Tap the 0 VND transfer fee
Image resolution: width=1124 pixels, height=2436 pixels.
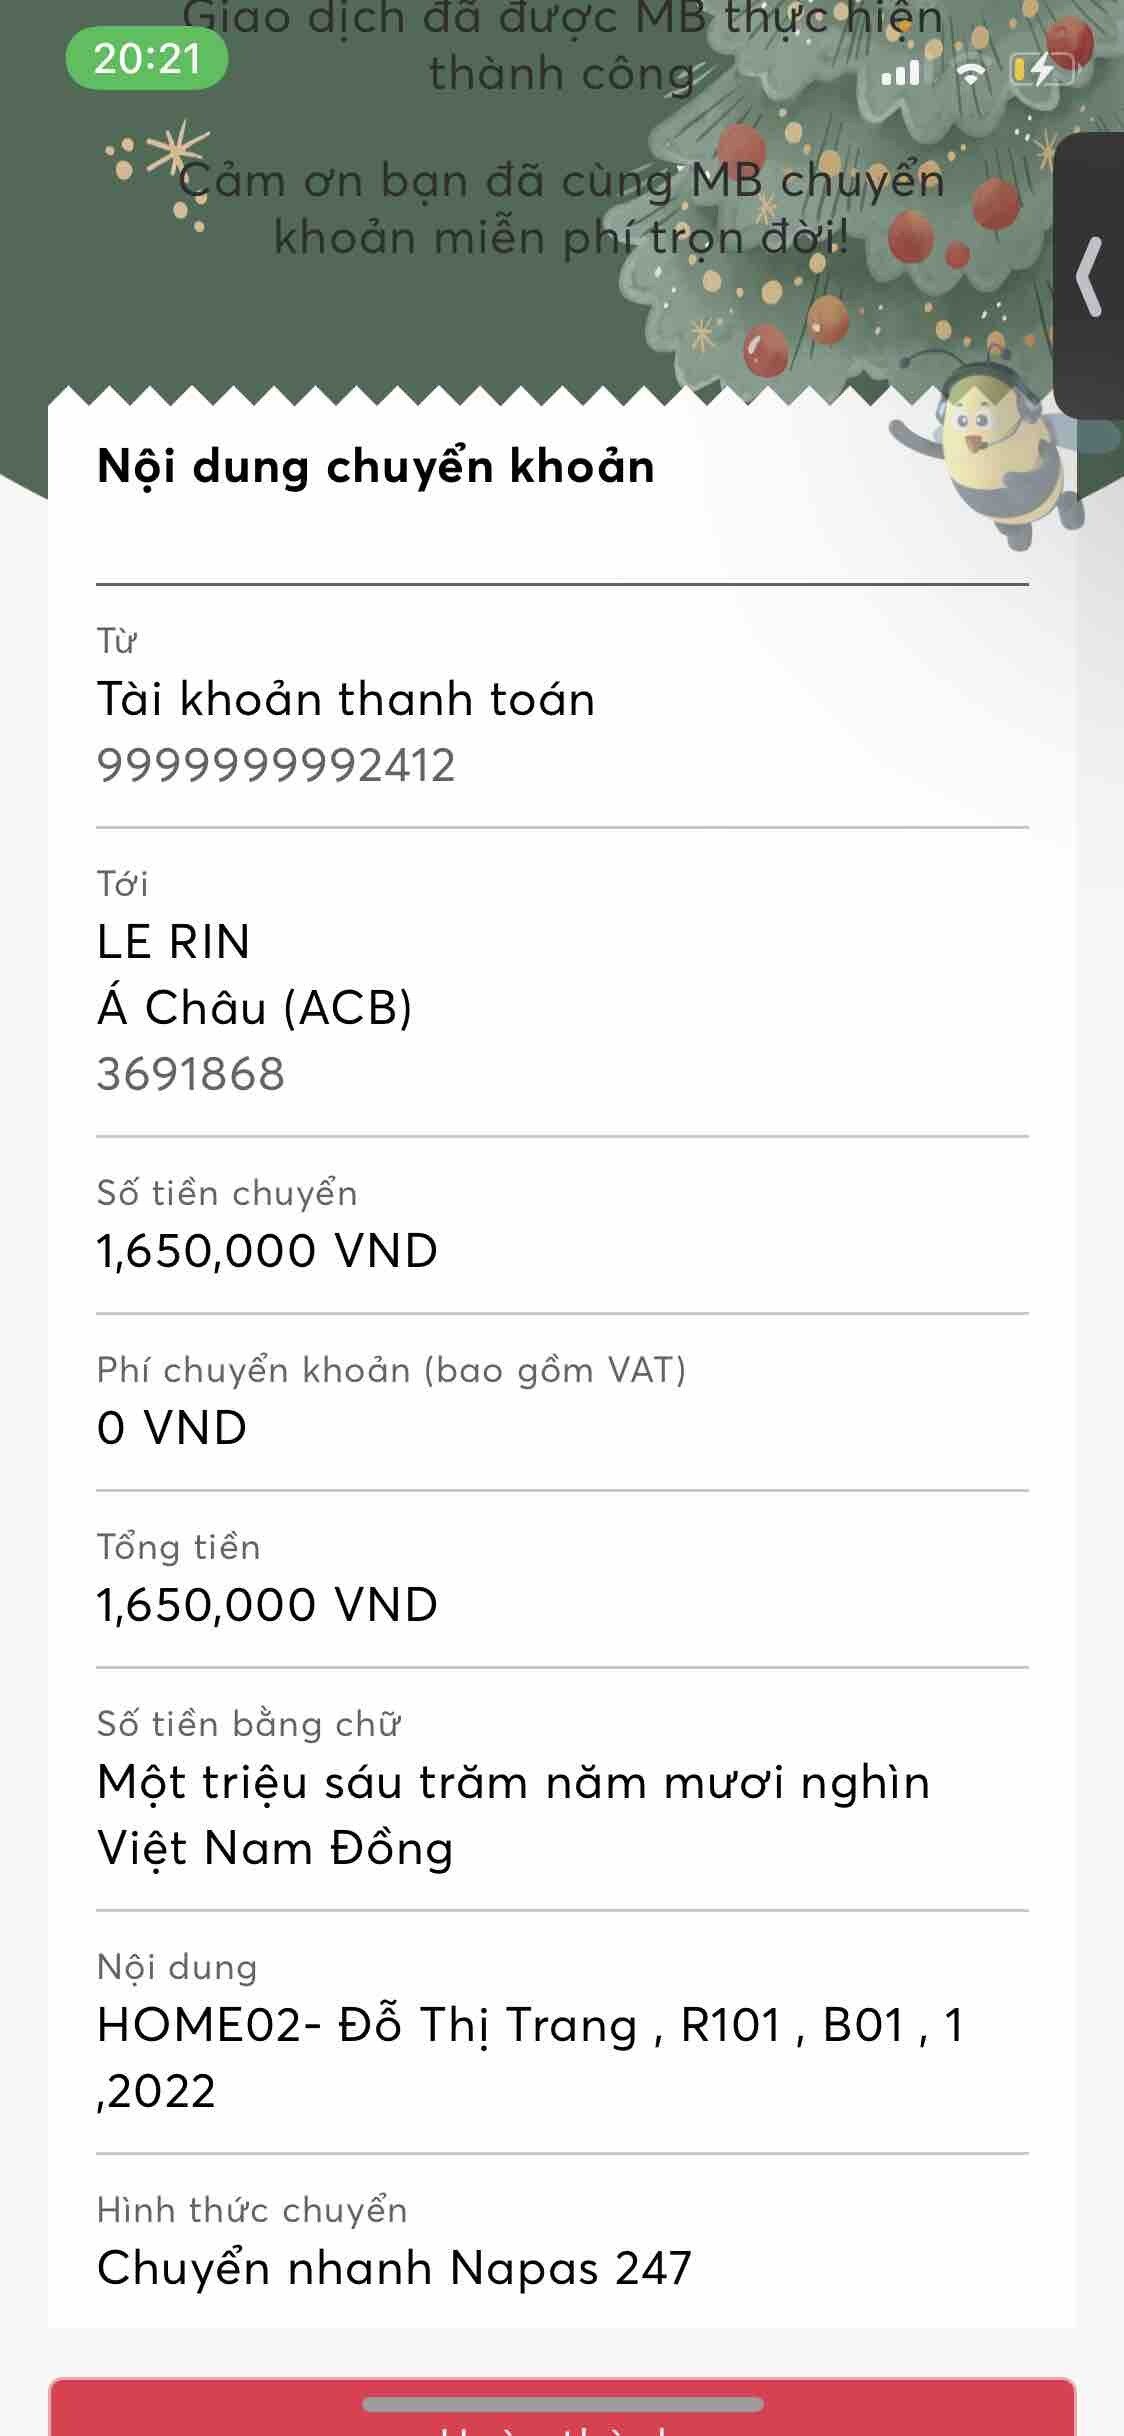pyautogui.click(x=172, y=1428)
